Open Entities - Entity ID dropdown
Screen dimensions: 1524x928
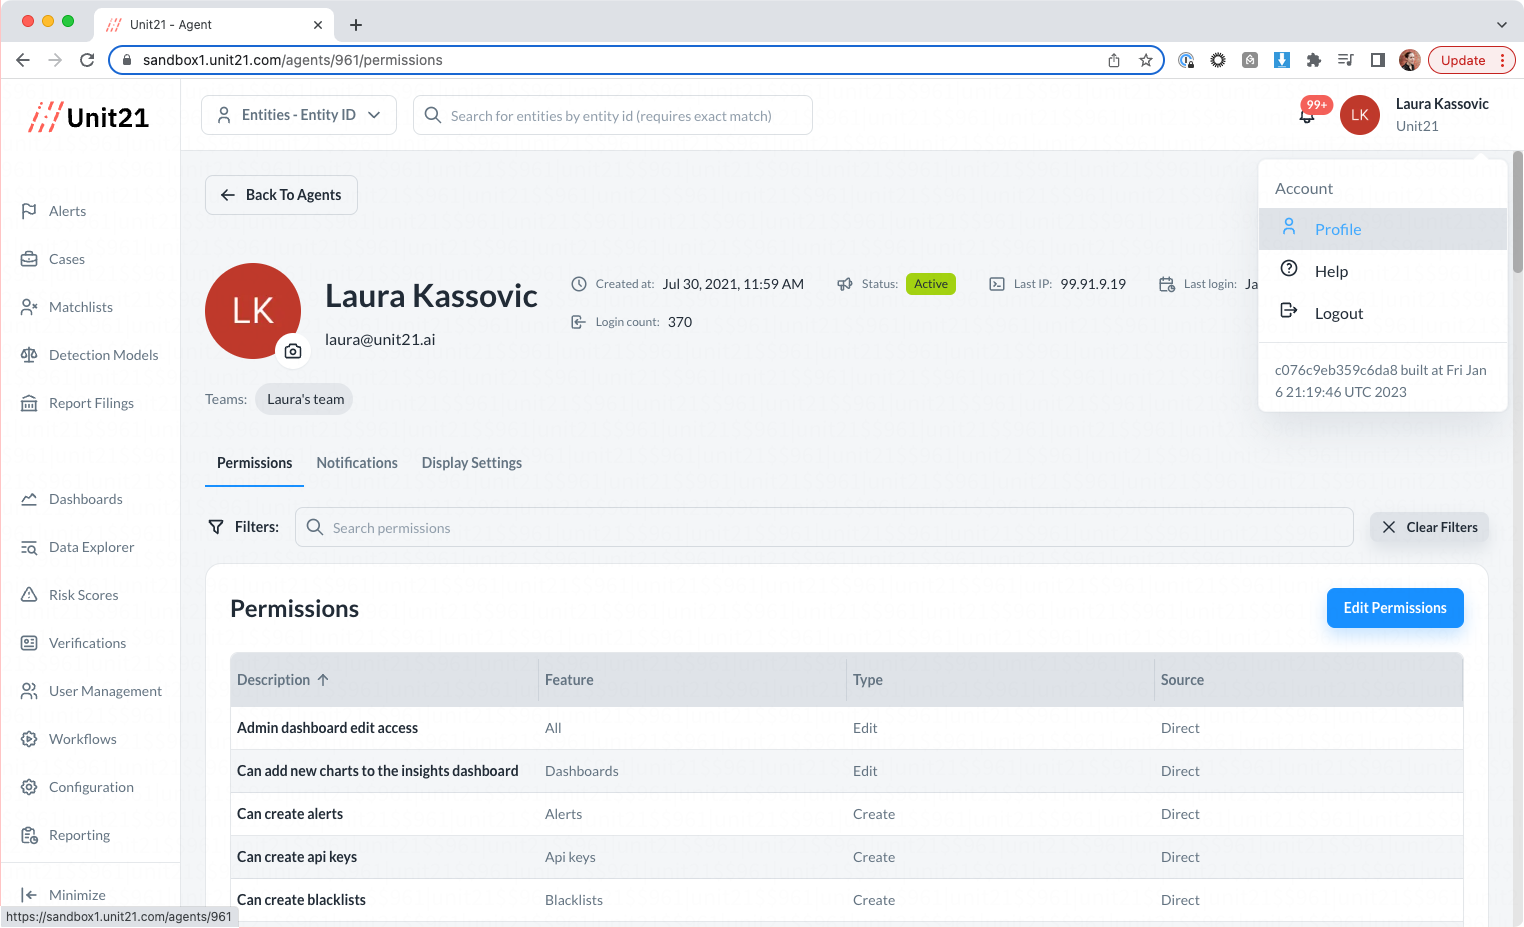pos(299,115)
